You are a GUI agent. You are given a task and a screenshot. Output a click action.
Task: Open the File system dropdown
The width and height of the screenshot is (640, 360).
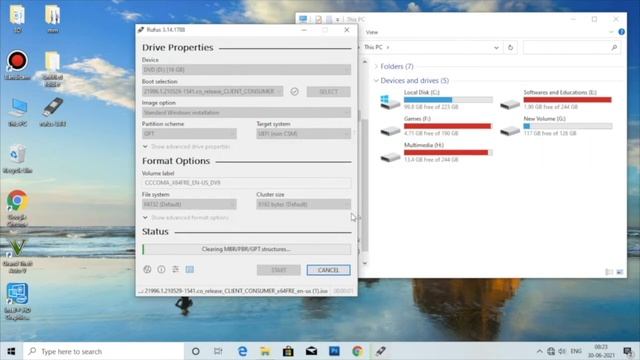point(189,204)
